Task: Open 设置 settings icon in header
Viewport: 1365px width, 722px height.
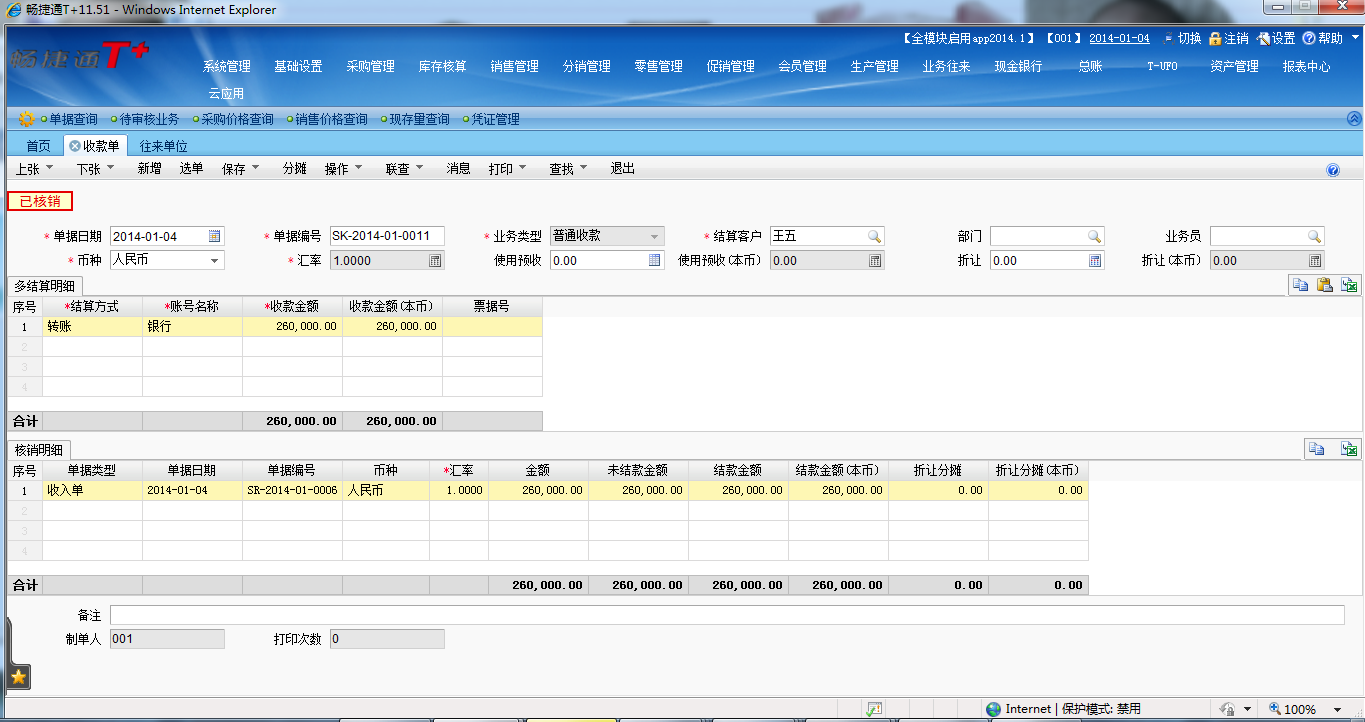Action: click(x=1264, y=38)
